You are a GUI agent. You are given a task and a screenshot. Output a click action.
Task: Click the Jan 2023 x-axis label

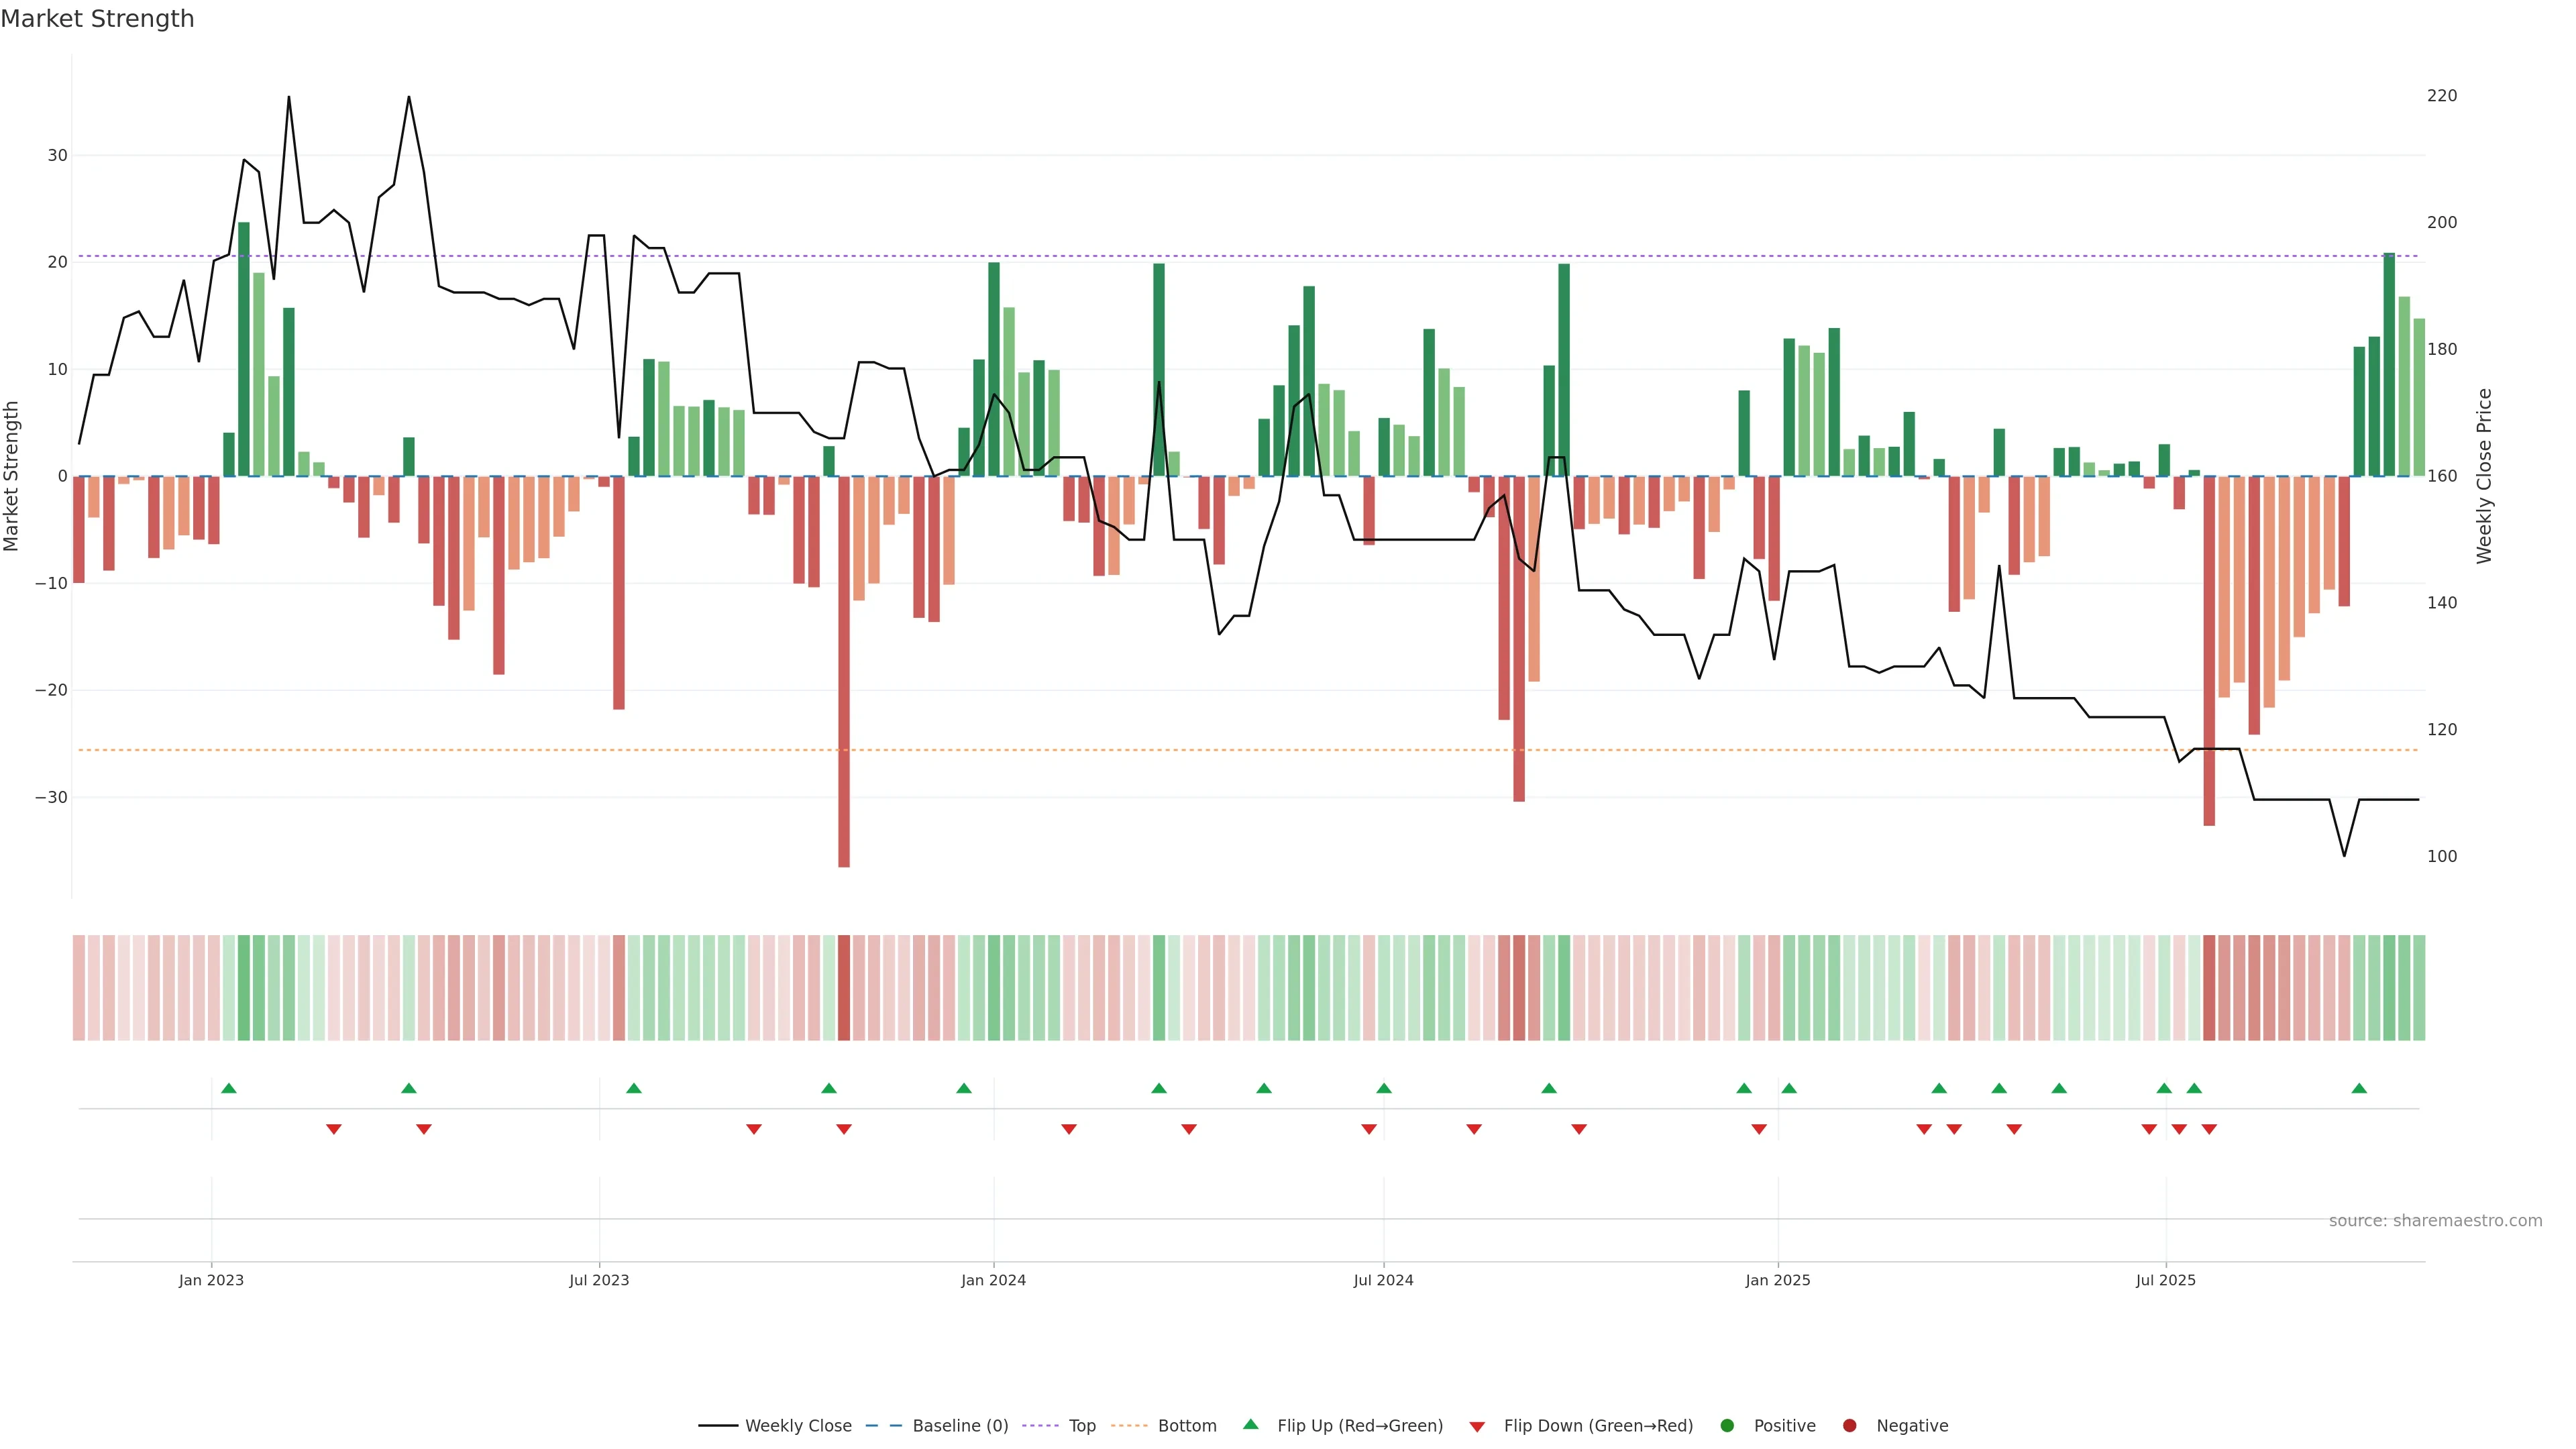pyautogui.click(x=211, y=1280)
